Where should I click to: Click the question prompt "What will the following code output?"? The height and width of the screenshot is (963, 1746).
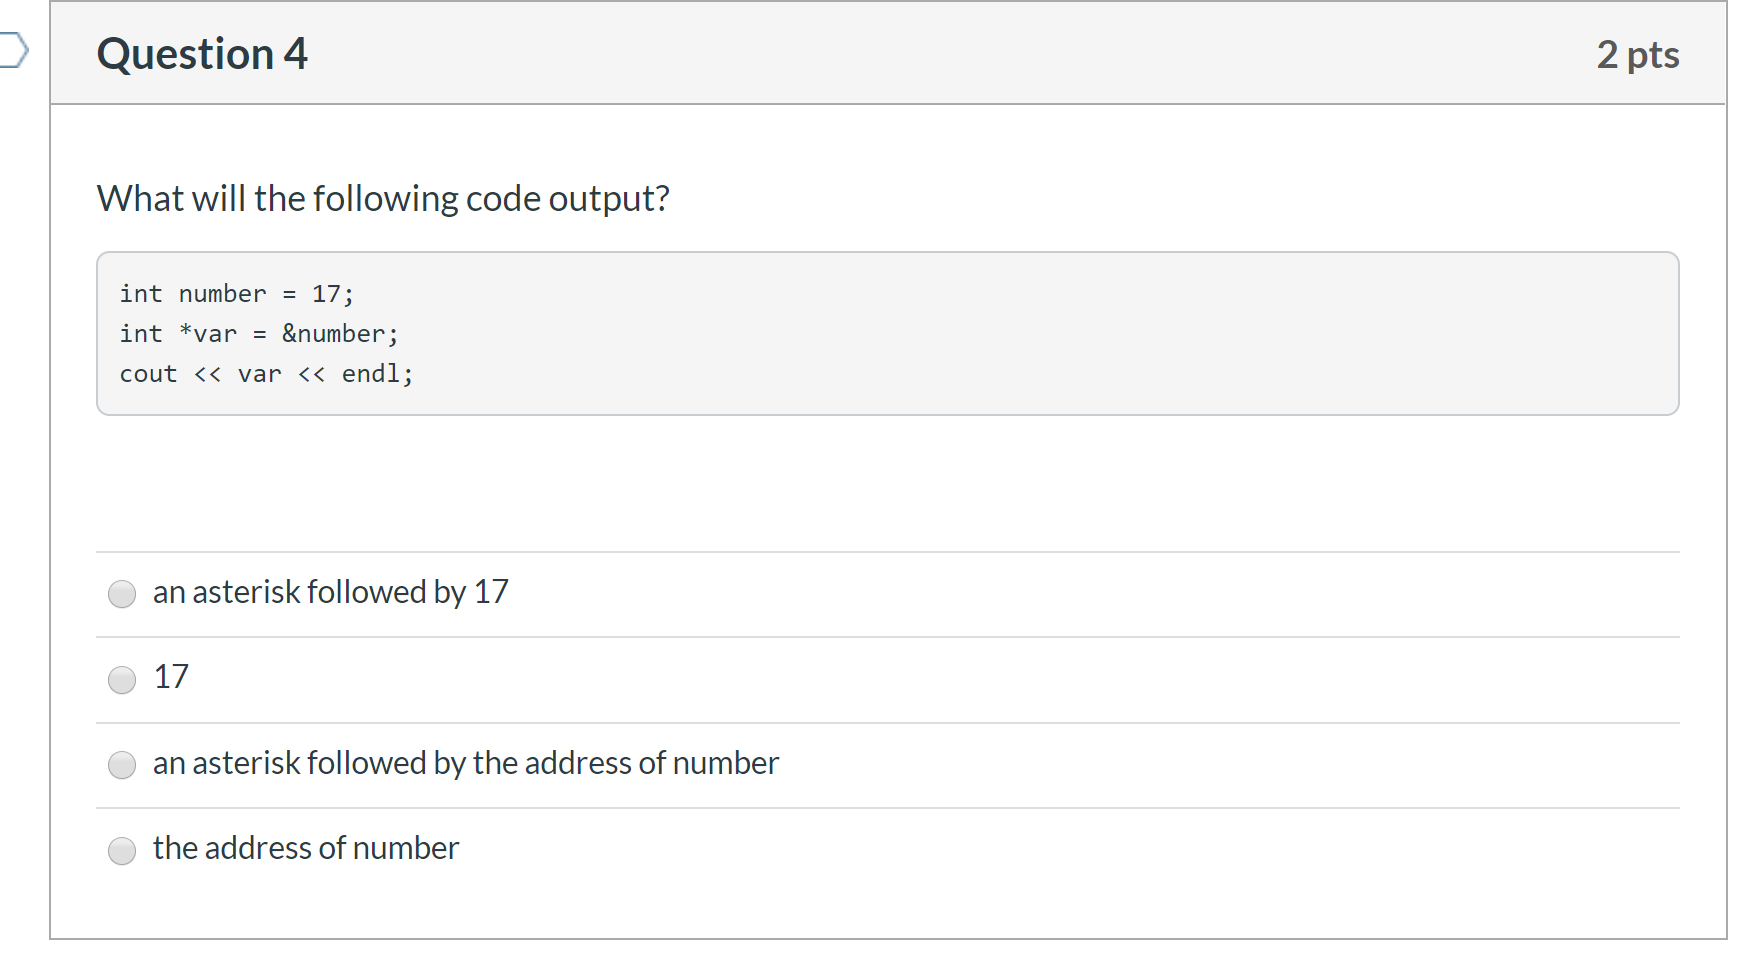(x=383, y=198)
